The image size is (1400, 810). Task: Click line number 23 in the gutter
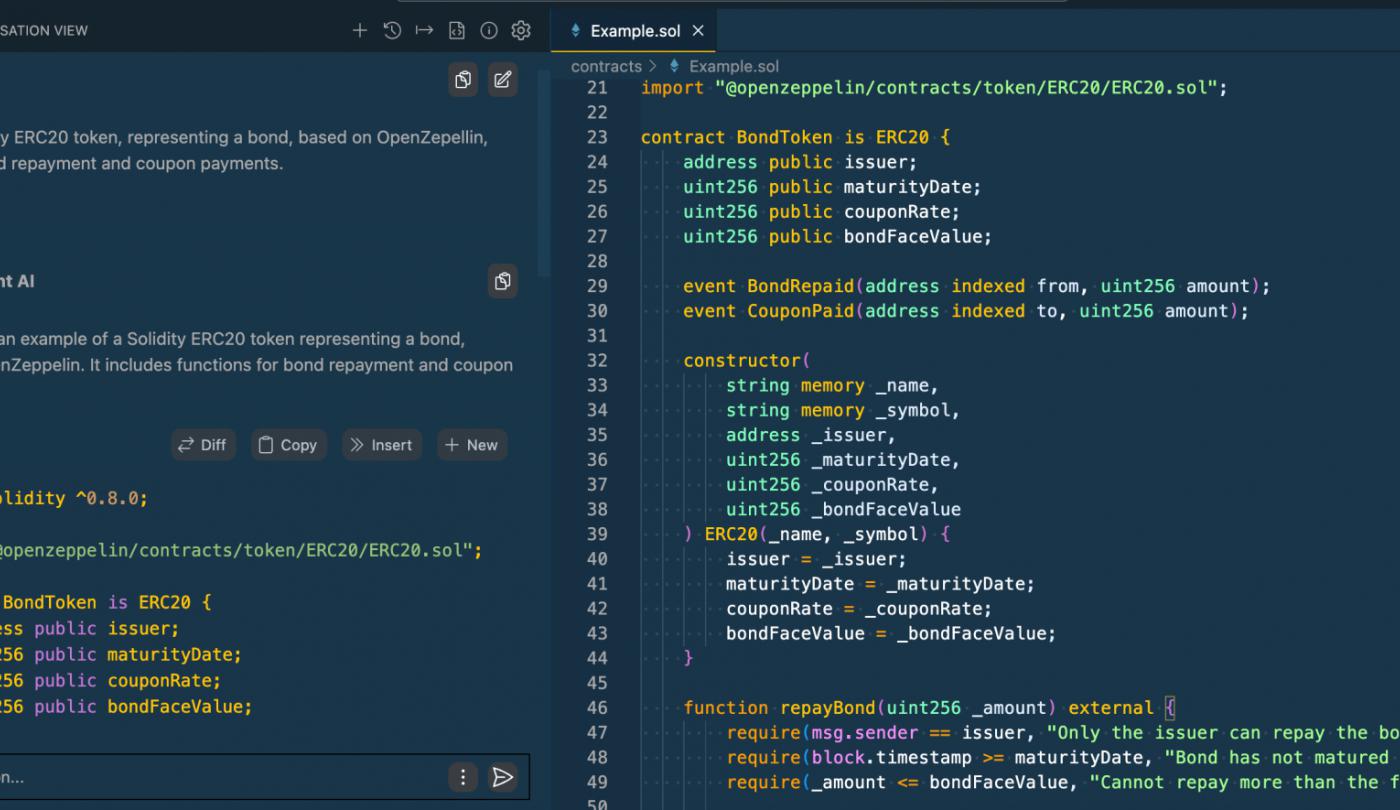(x=597, y=137)
